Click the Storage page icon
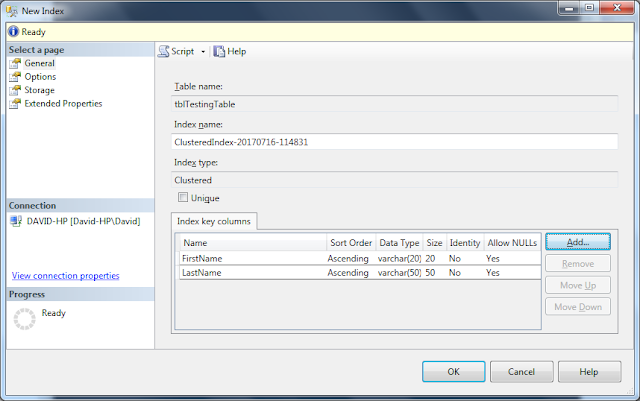 [x=15, y=90]
